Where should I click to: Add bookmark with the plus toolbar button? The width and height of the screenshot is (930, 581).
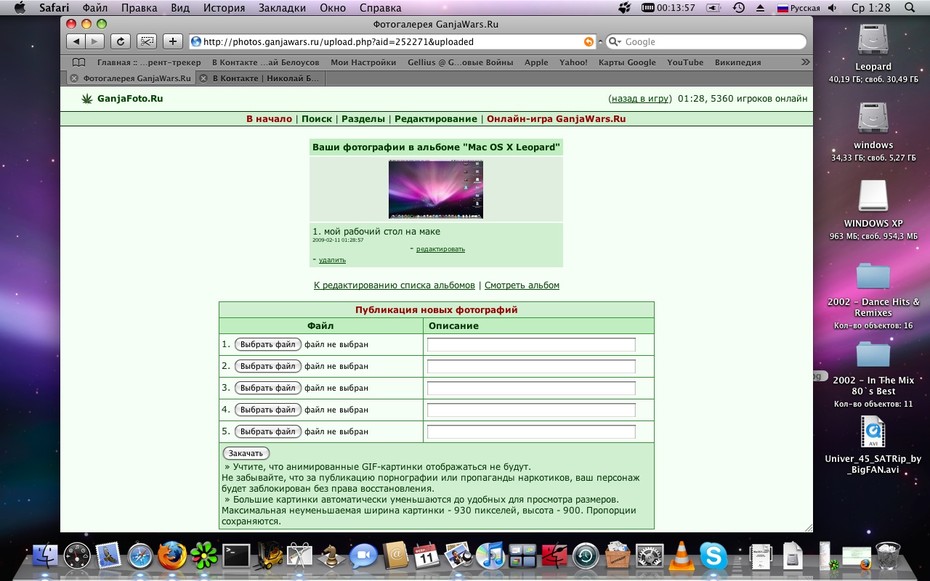tap(173, 42)
